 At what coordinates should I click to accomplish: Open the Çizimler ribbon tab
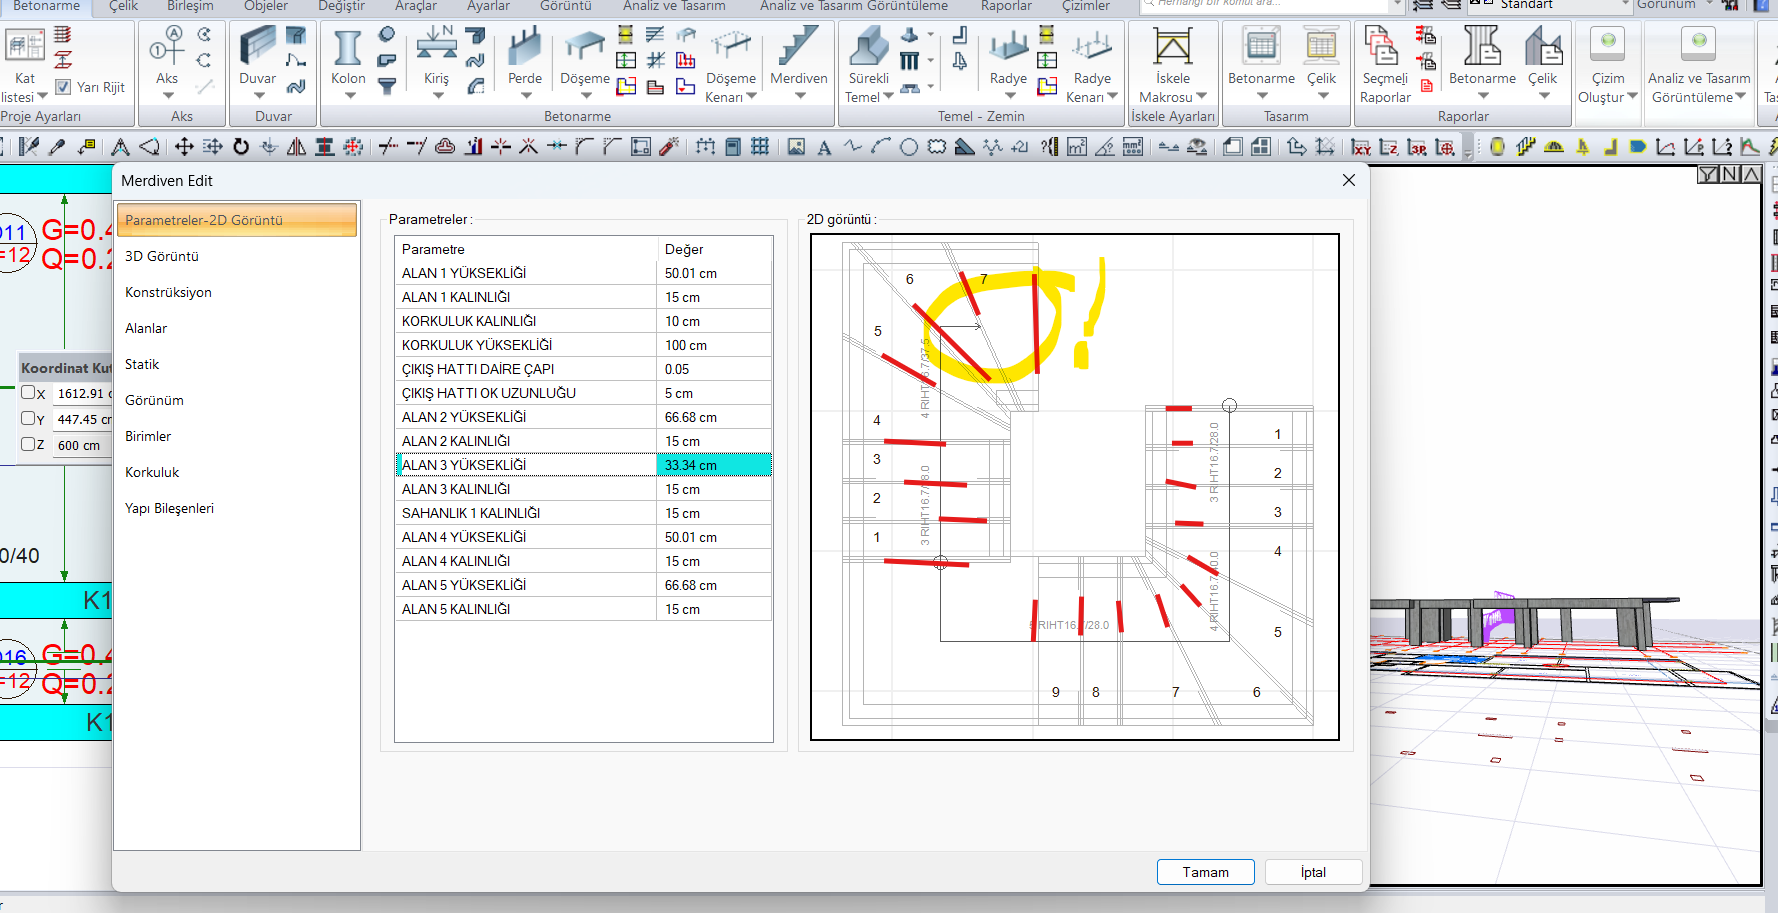[x=1086, y=6]
